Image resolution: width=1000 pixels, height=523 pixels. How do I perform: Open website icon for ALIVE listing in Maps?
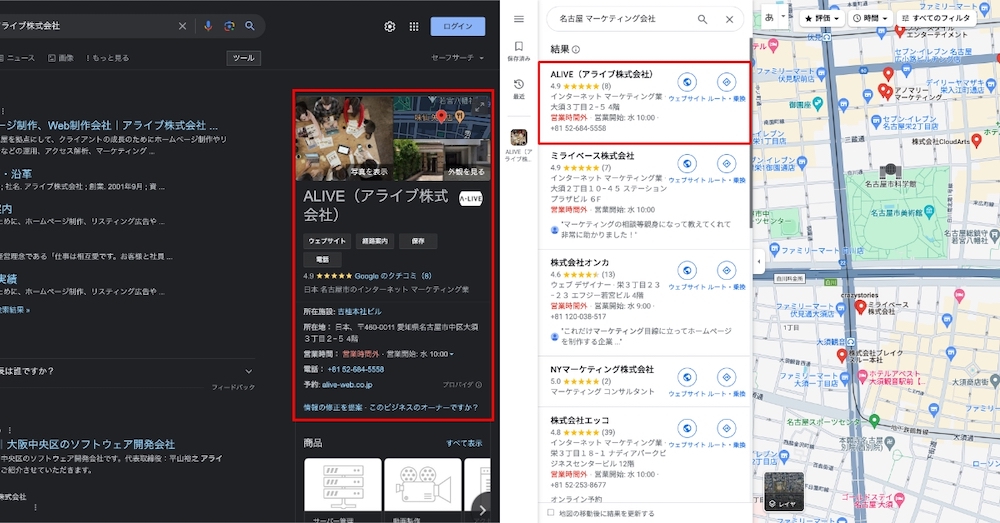tap(686, 82)
